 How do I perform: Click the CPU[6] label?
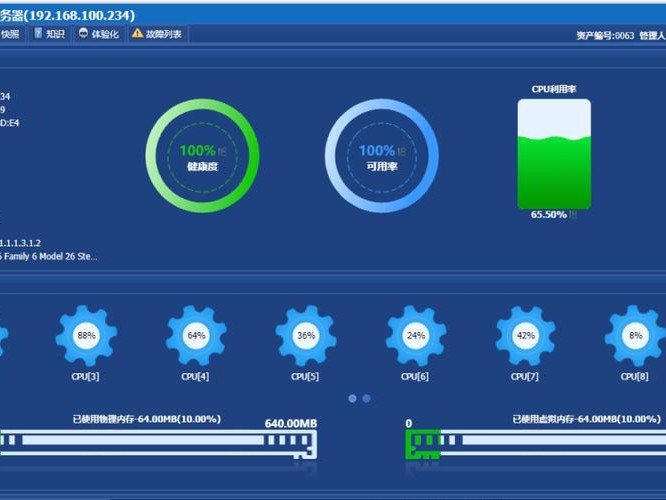click(415, 376)
